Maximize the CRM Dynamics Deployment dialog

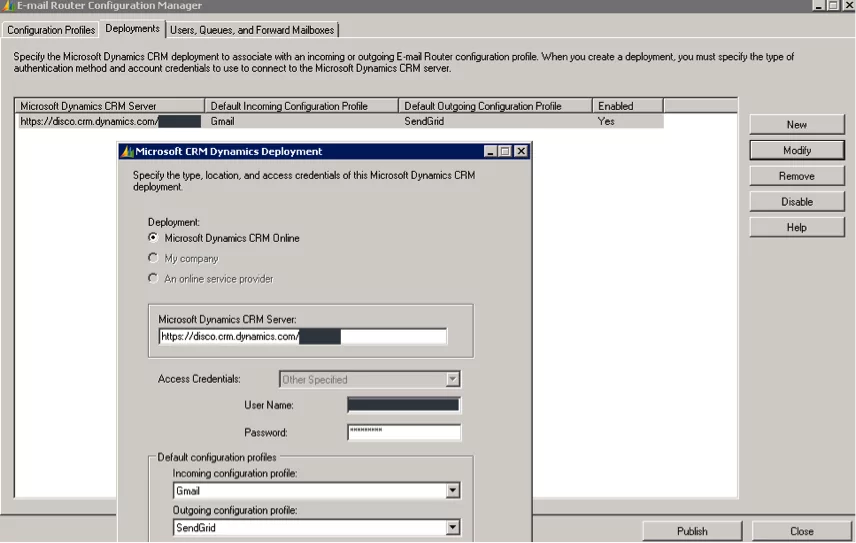click(x=505, y=151)
